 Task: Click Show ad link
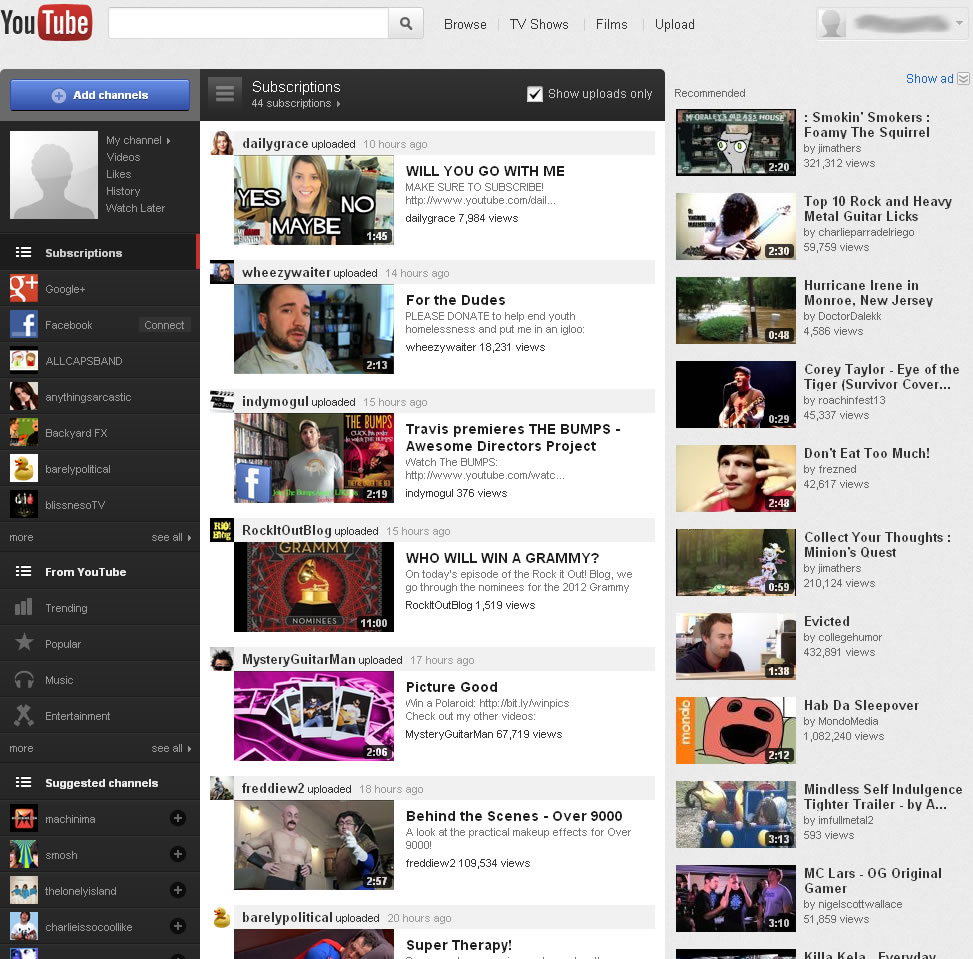click(x=929, y=79)
